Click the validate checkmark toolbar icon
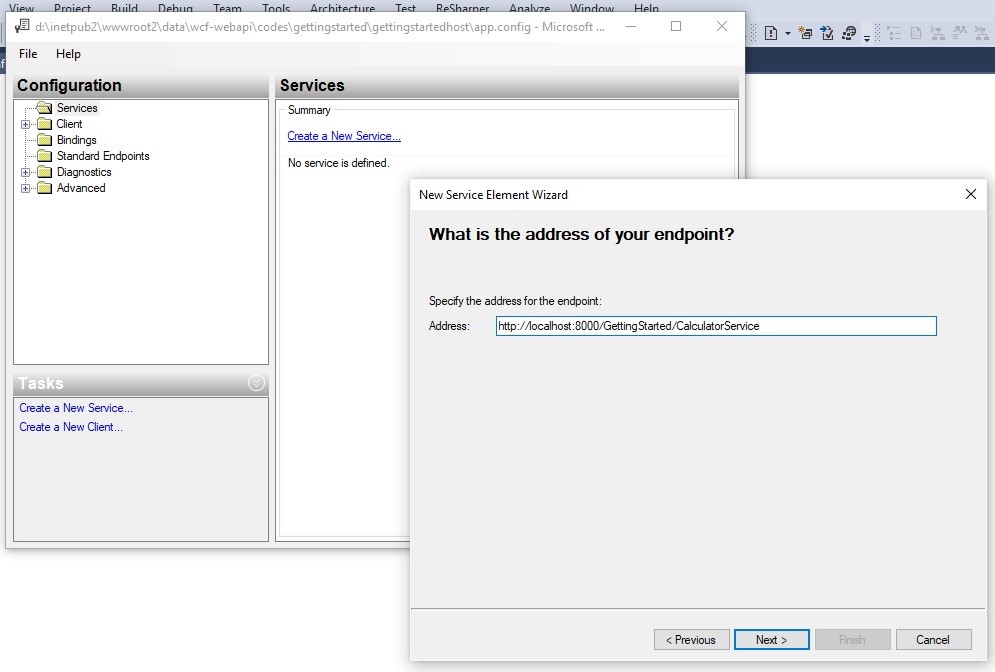Viewport: 995px width, 672px height. click(x=828, y=32)
